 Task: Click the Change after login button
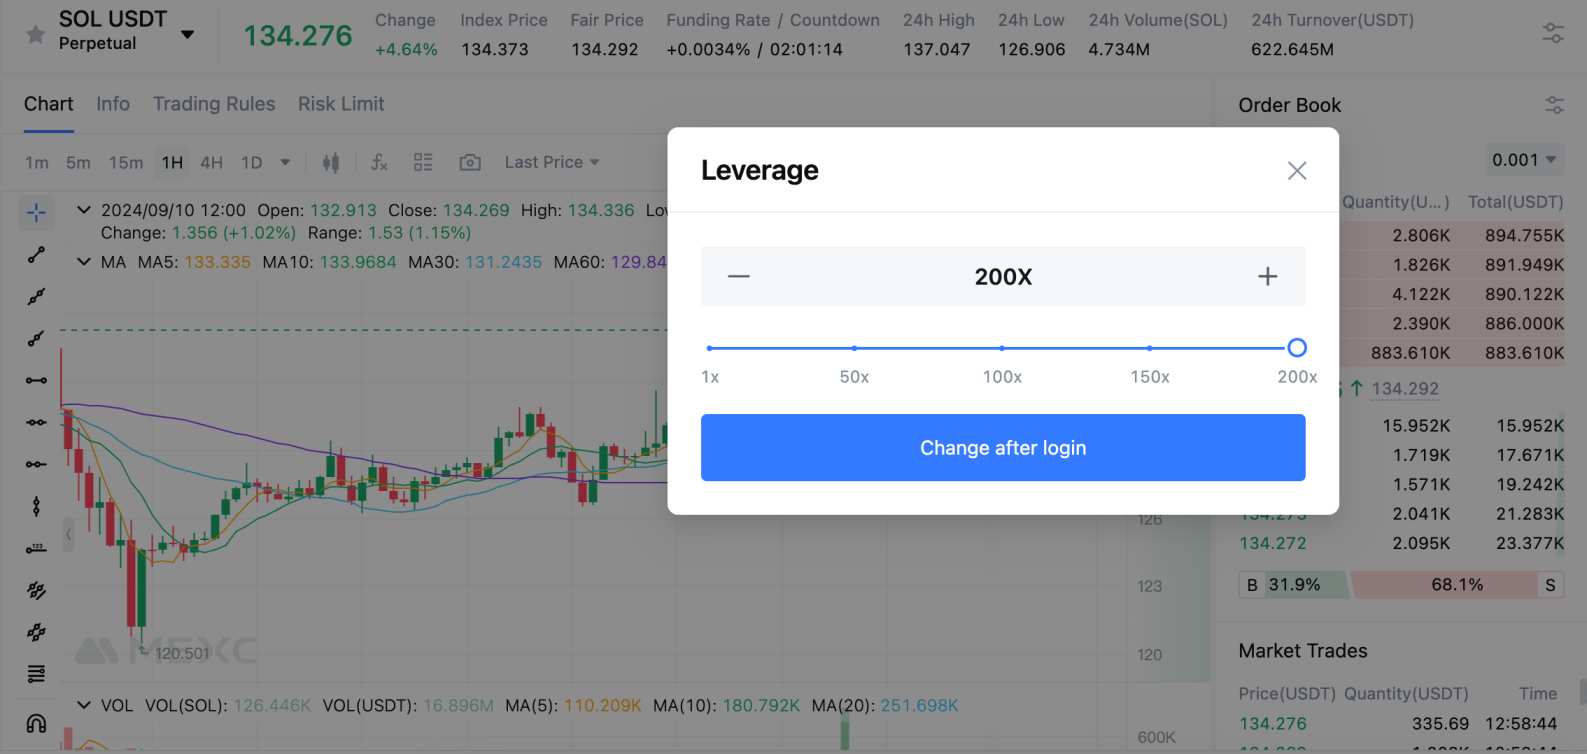click(1002, 447)
